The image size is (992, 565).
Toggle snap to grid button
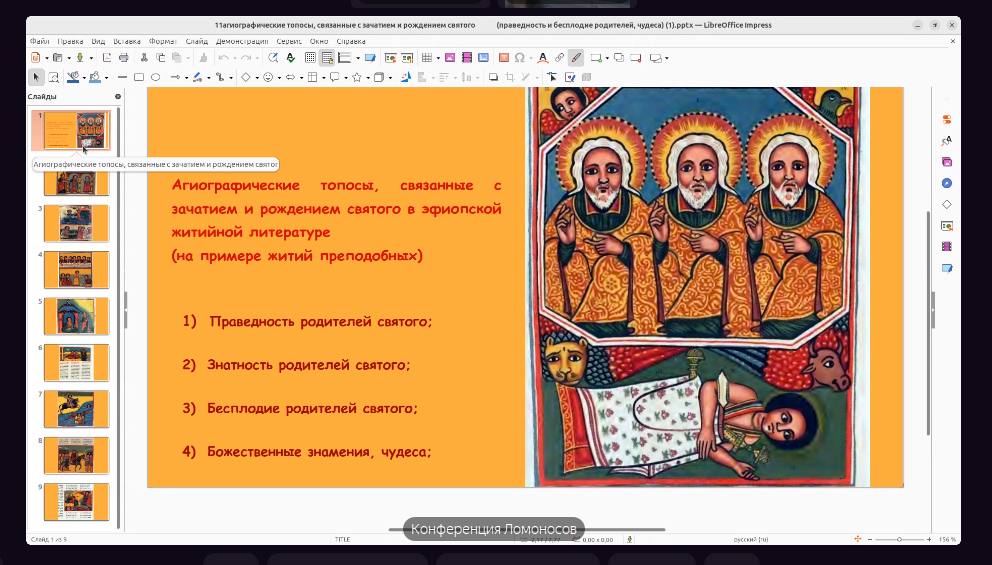point(327,58)
